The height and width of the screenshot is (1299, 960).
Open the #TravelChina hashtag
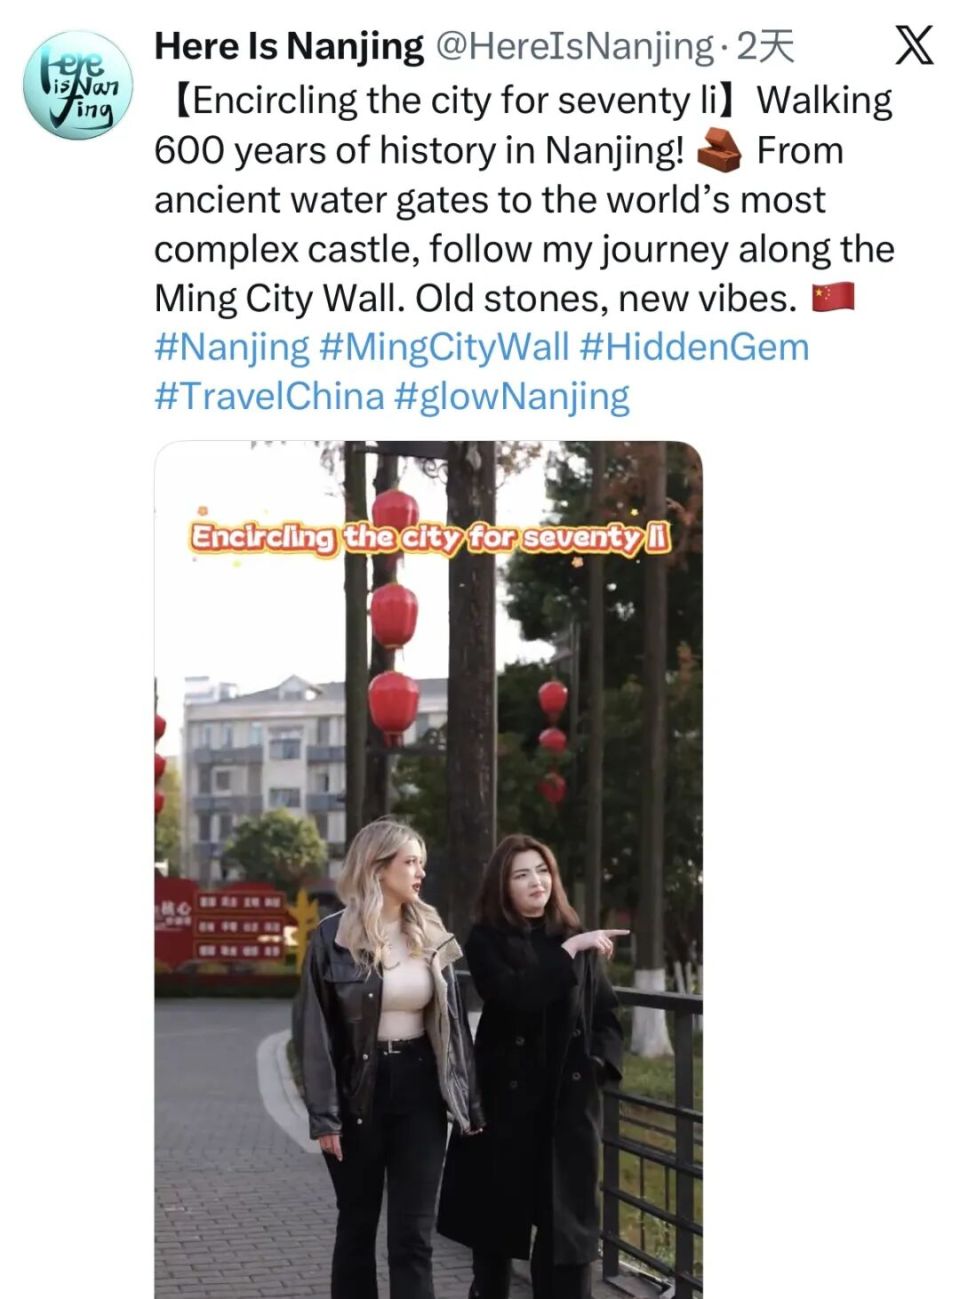point(269,397)
